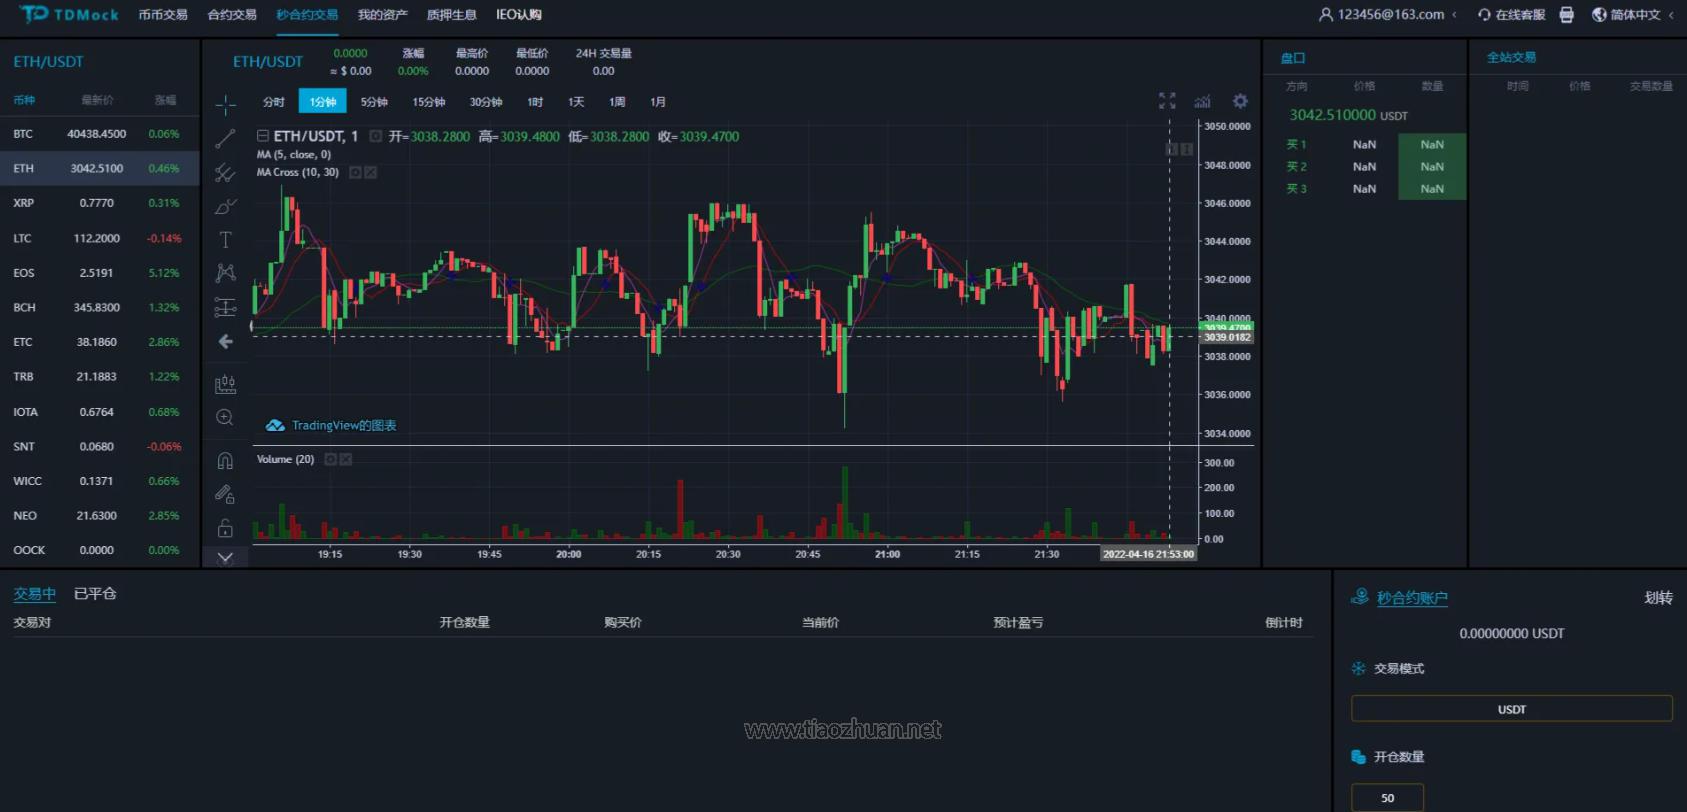Select the crosshair cursor tool
1687x812 pixels.
tap(225, 104)
